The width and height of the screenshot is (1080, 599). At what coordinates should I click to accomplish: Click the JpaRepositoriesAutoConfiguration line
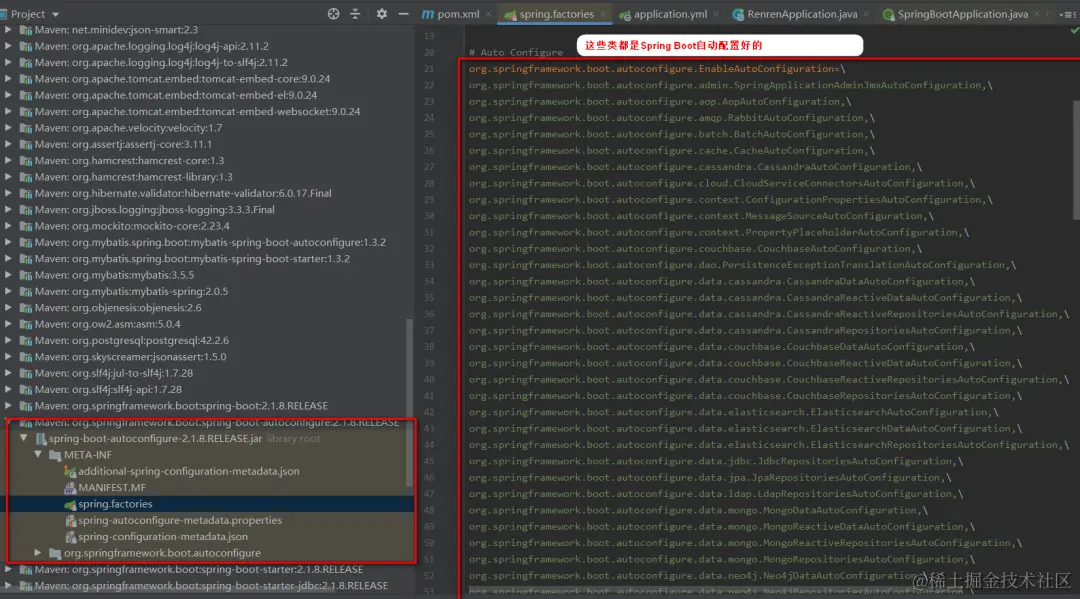coord(710,478)
